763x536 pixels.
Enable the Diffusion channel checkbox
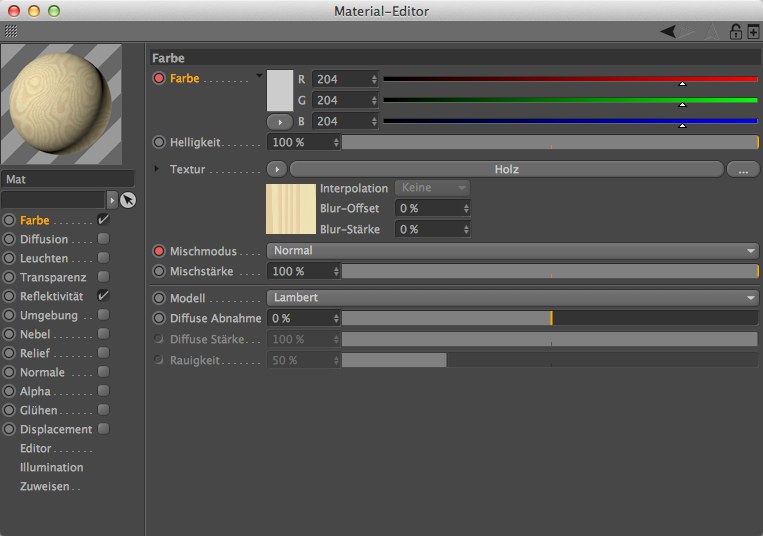[x=103, y=239]
